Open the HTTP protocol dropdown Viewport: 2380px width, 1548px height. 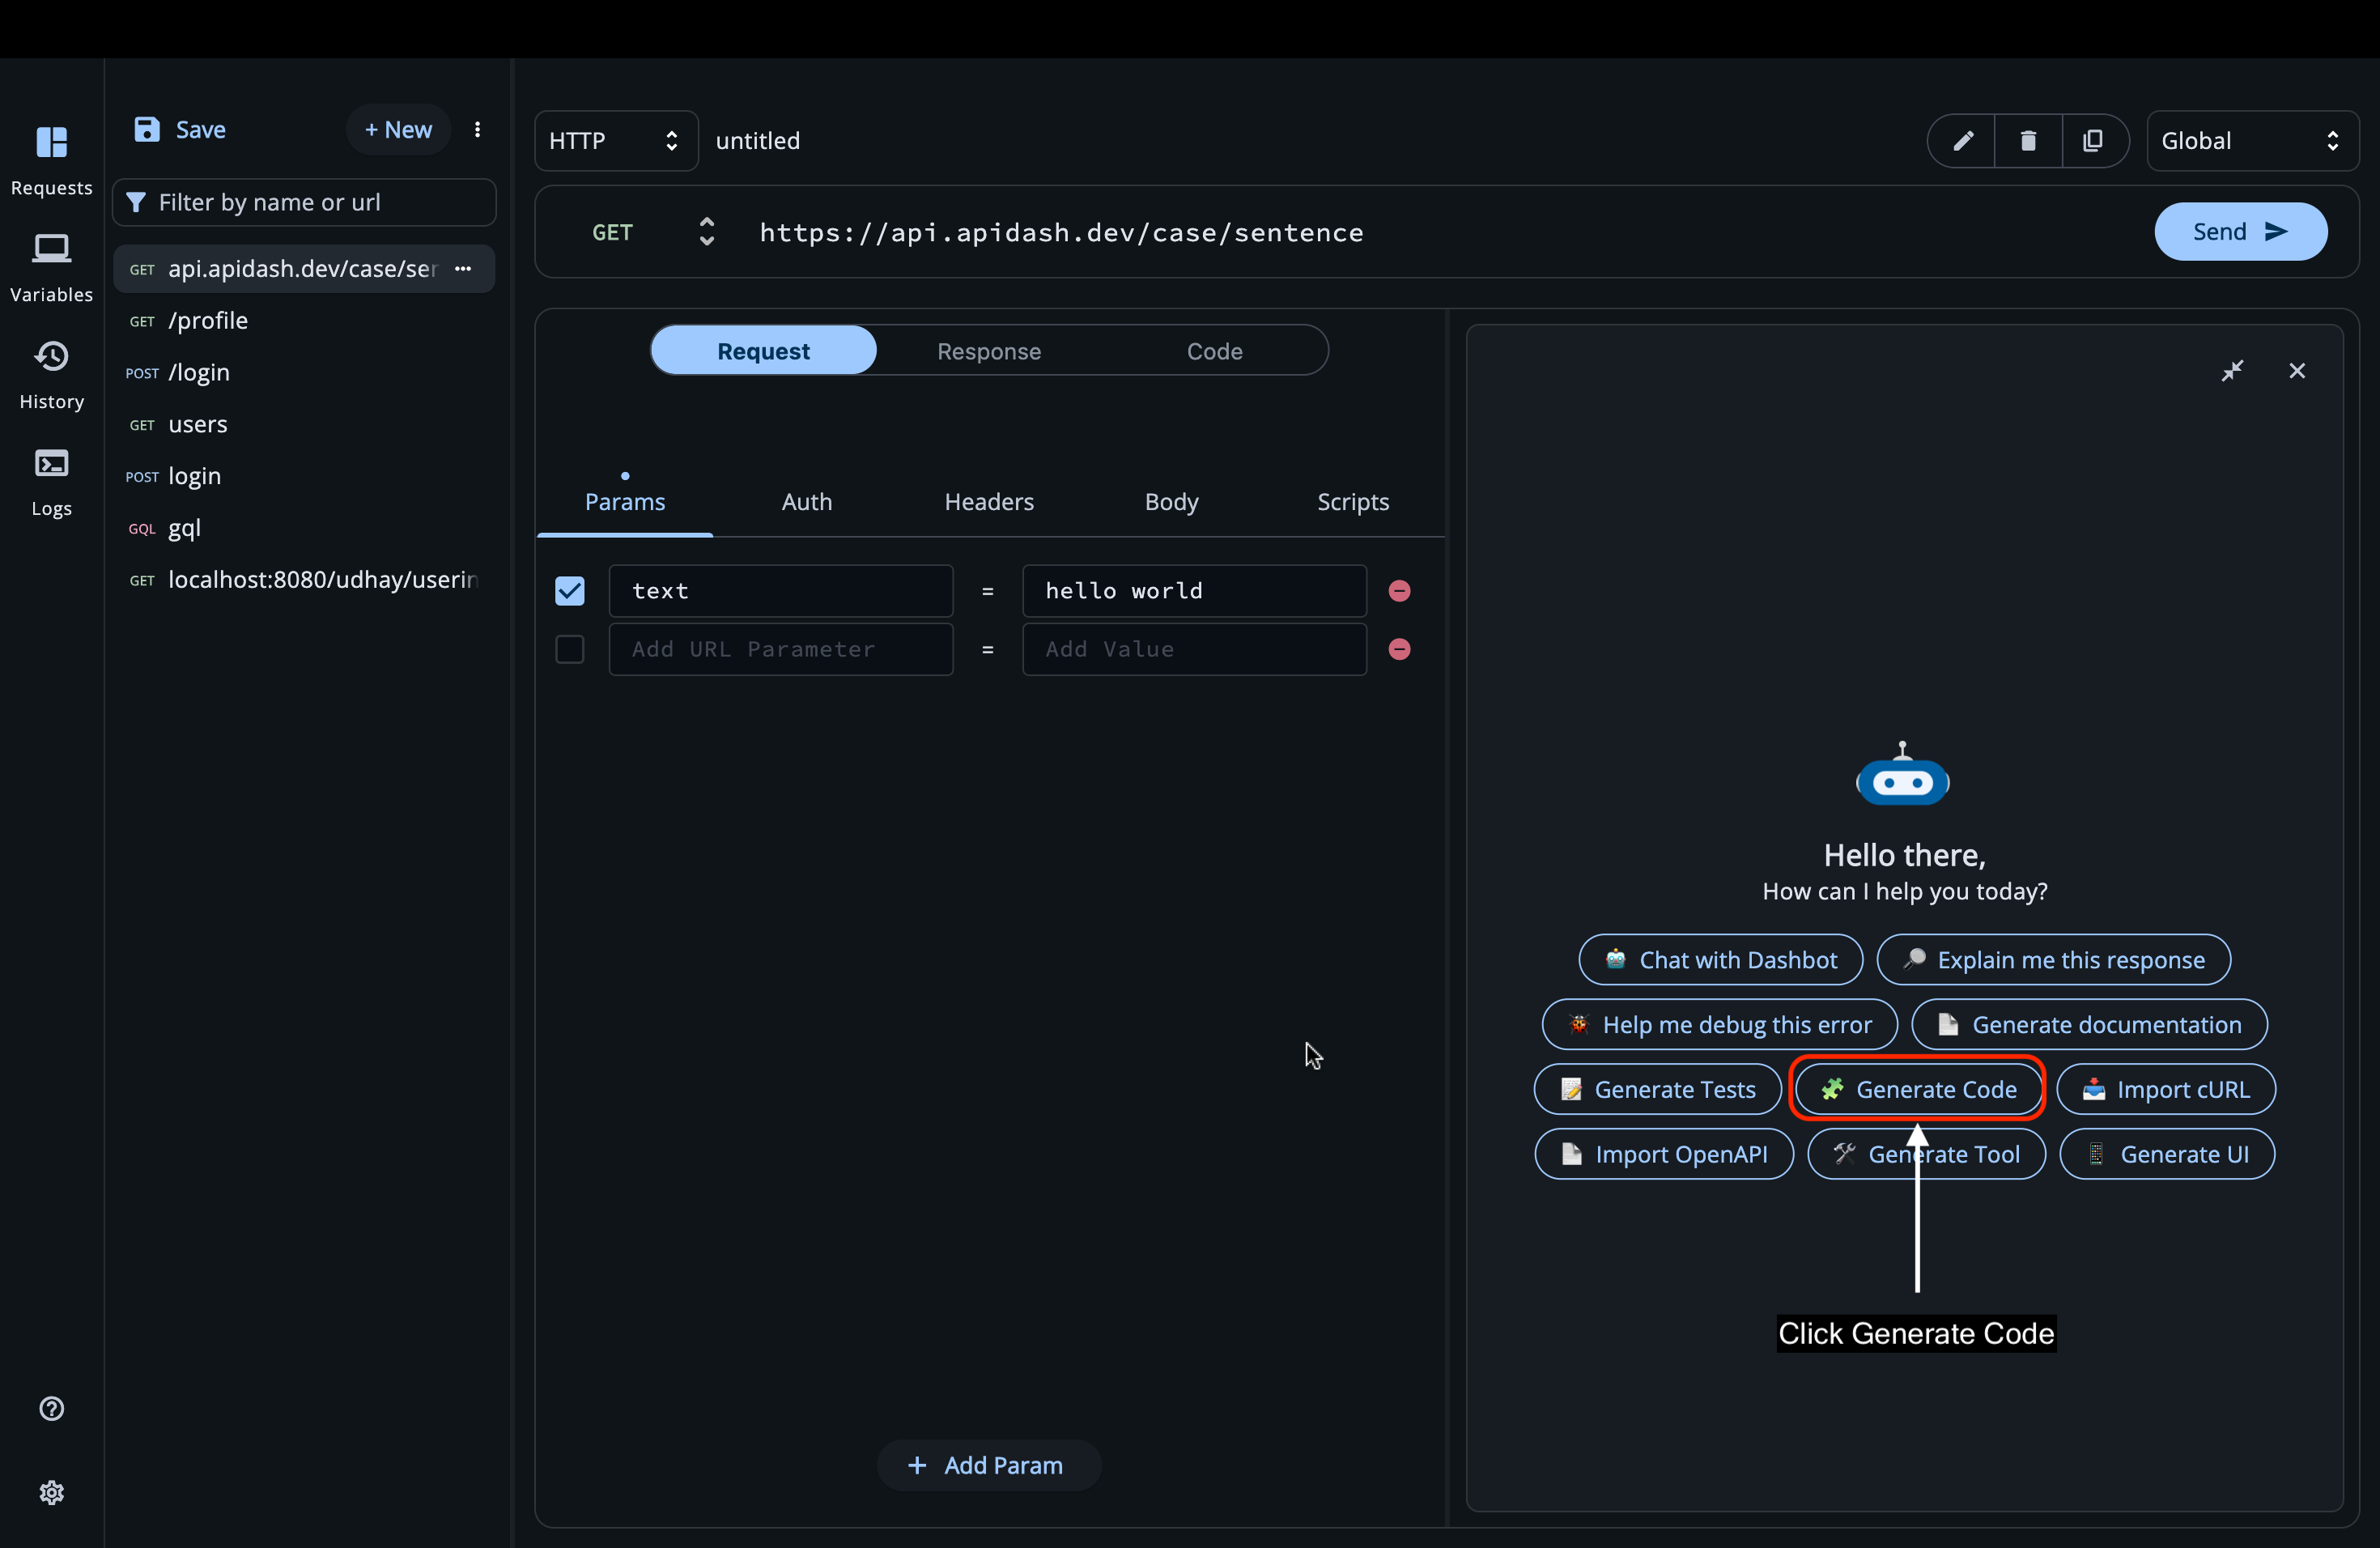point(614,140)
